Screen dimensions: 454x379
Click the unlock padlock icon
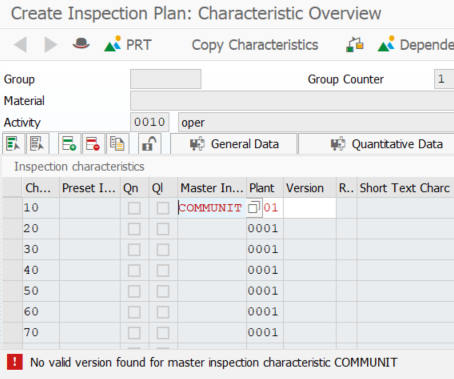tap(149, 144)
